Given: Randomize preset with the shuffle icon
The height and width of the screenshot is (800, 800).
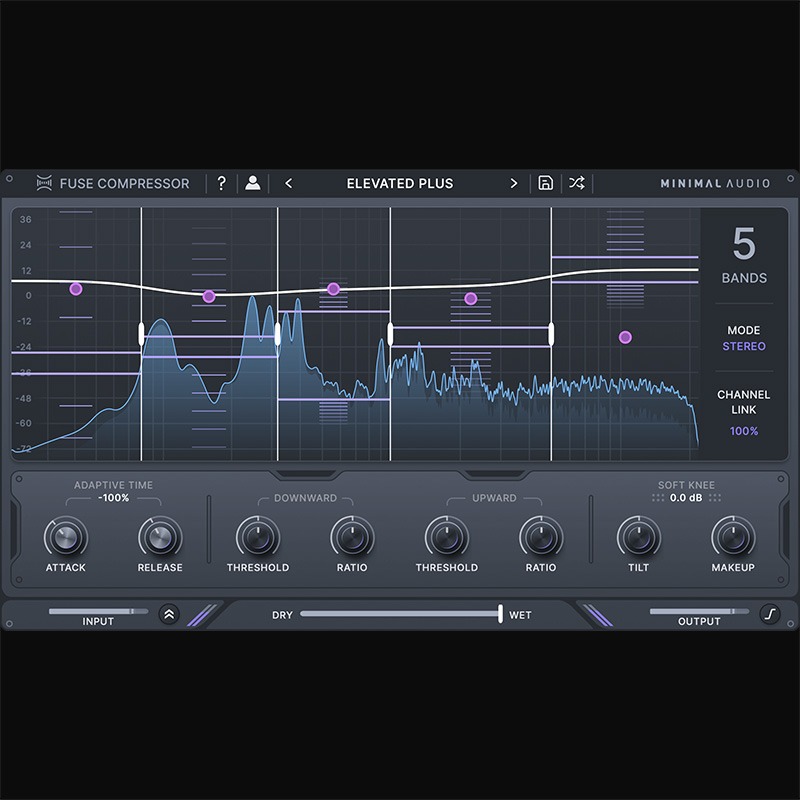Looking at the screenshot, I should tap(577, 183).
